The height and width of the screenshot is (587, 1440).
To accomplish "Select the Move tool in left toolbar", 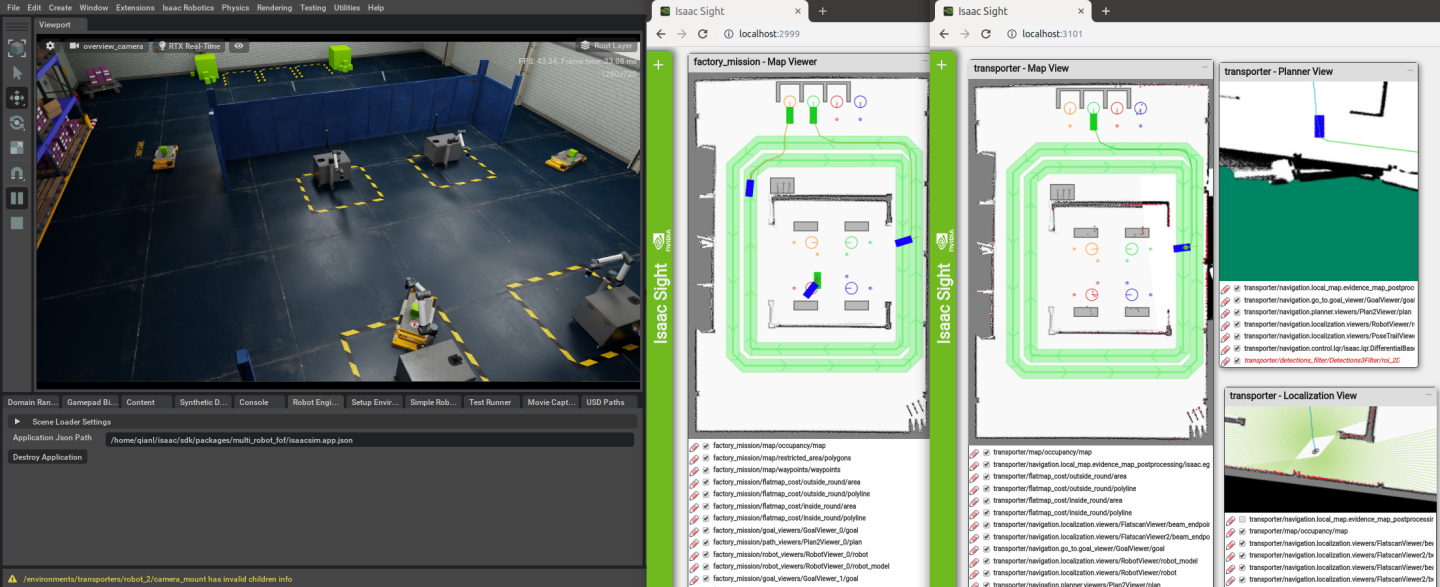I will click(17, 97).
